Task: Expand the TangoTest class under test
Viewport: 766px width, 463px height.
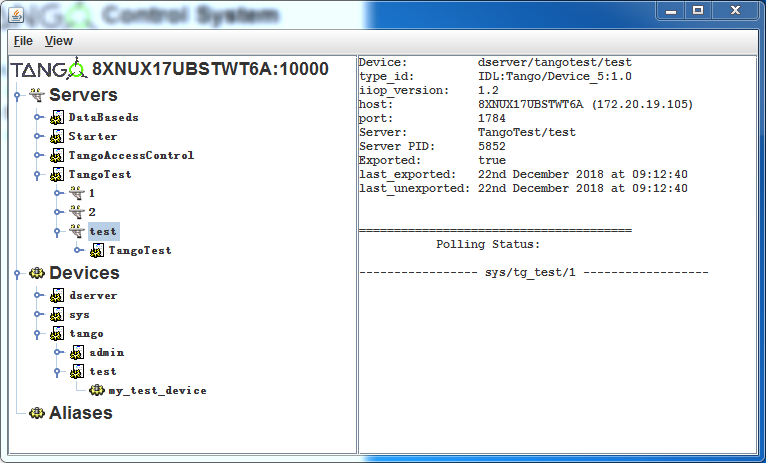Action: pos(78,251)
